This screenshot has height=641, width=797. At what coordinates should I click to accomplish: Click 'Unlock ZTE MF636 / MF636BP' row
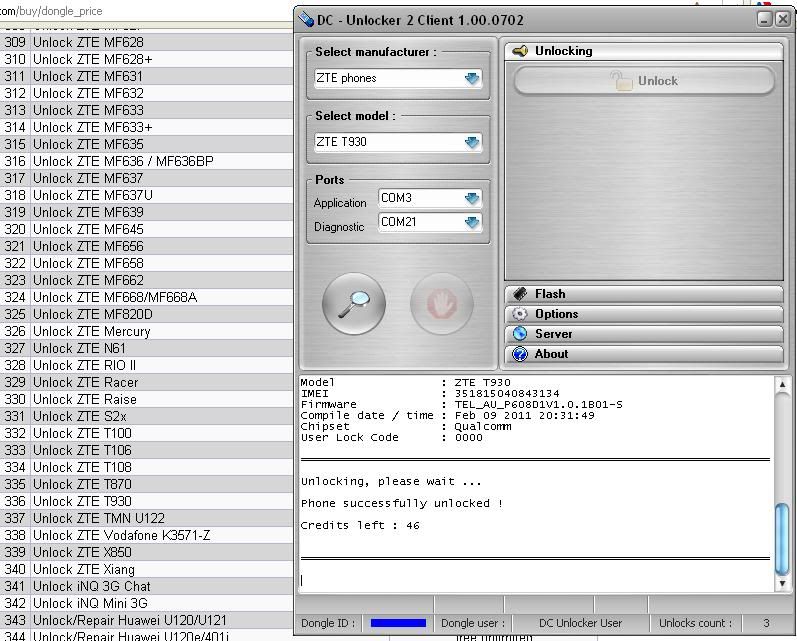146,161
